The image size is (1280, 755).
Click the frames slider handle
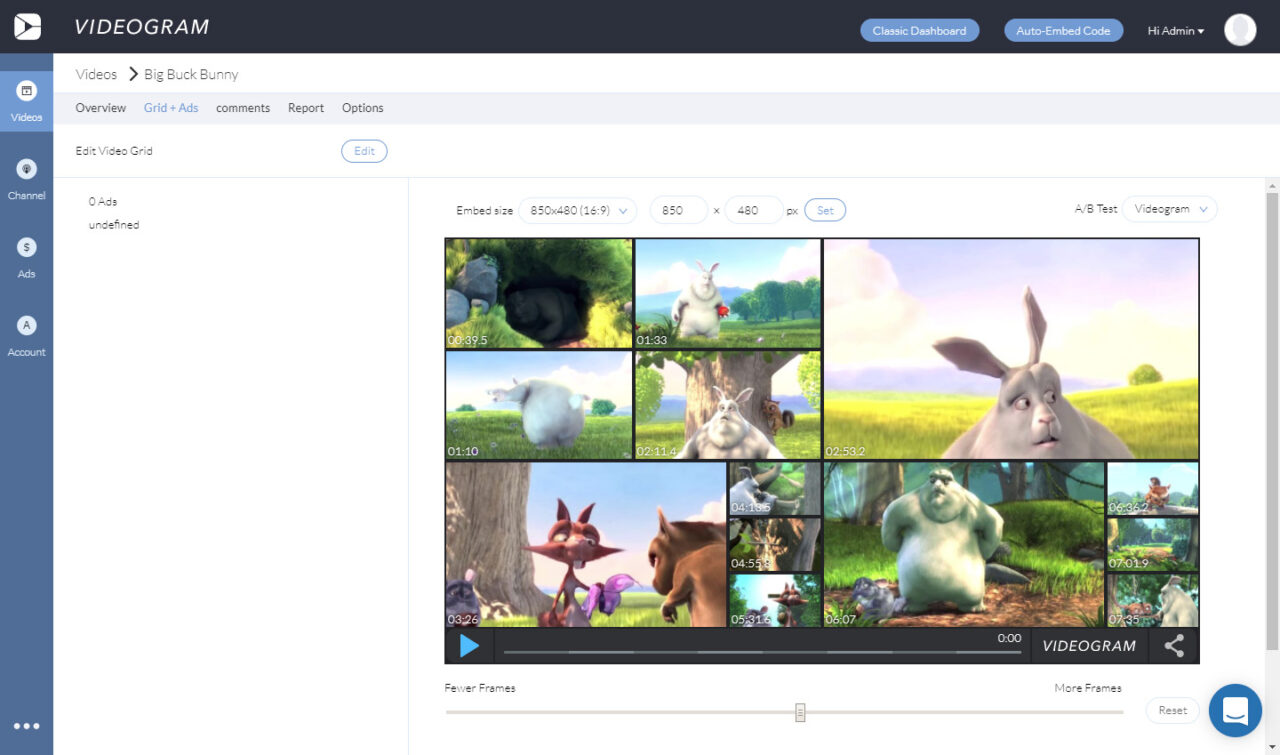[x=800, y=712]
